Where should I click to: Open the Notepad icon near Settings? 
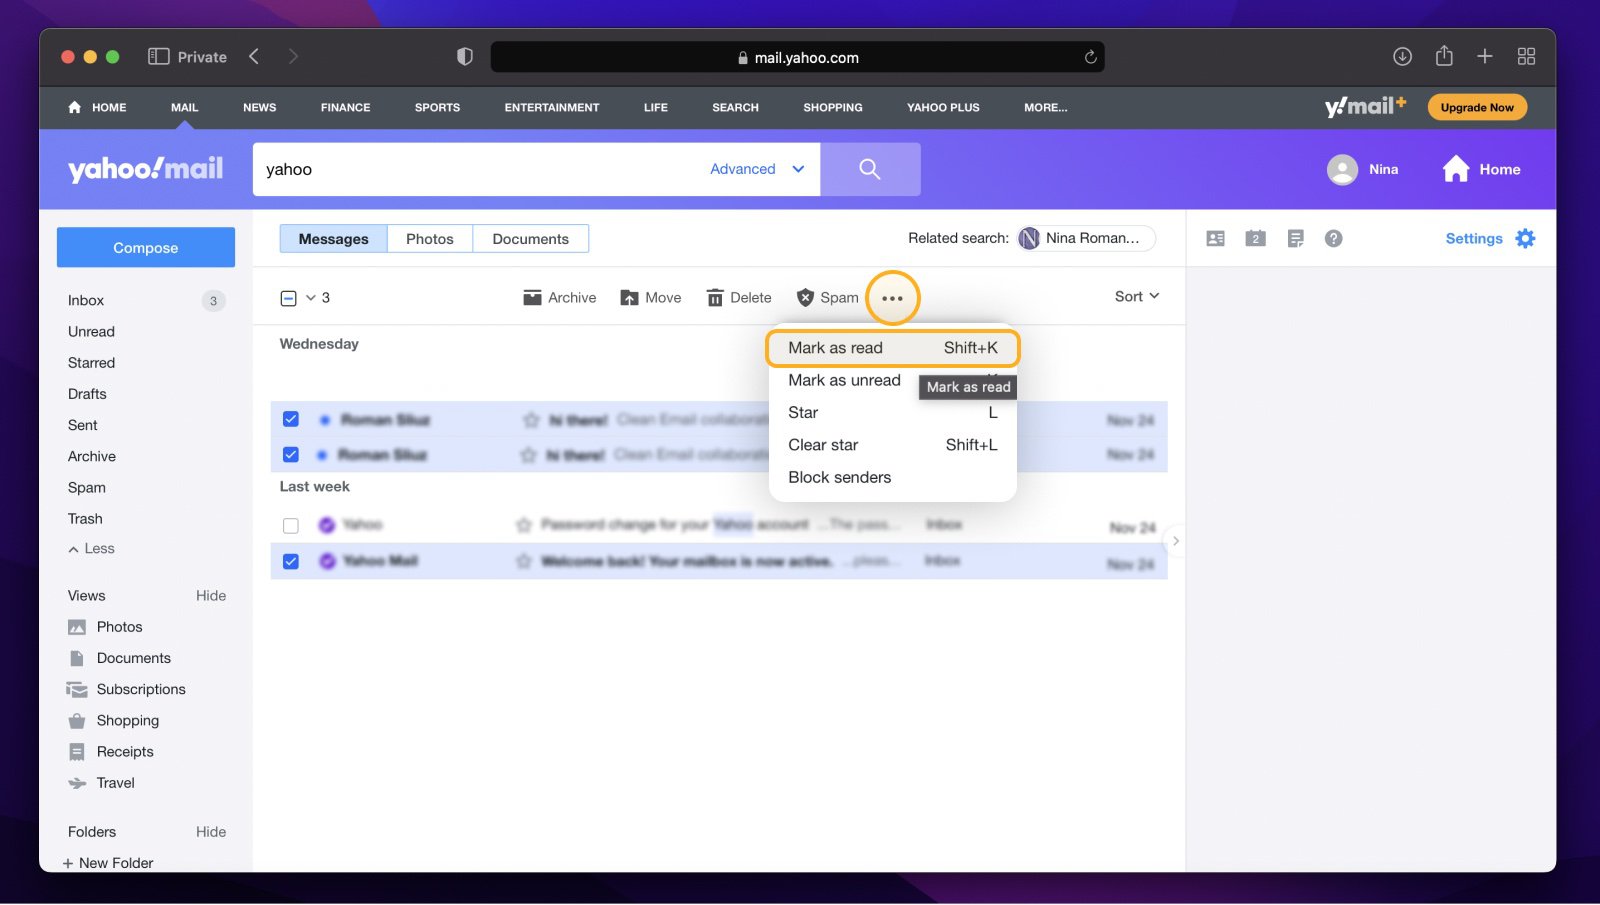point(1295,238)
